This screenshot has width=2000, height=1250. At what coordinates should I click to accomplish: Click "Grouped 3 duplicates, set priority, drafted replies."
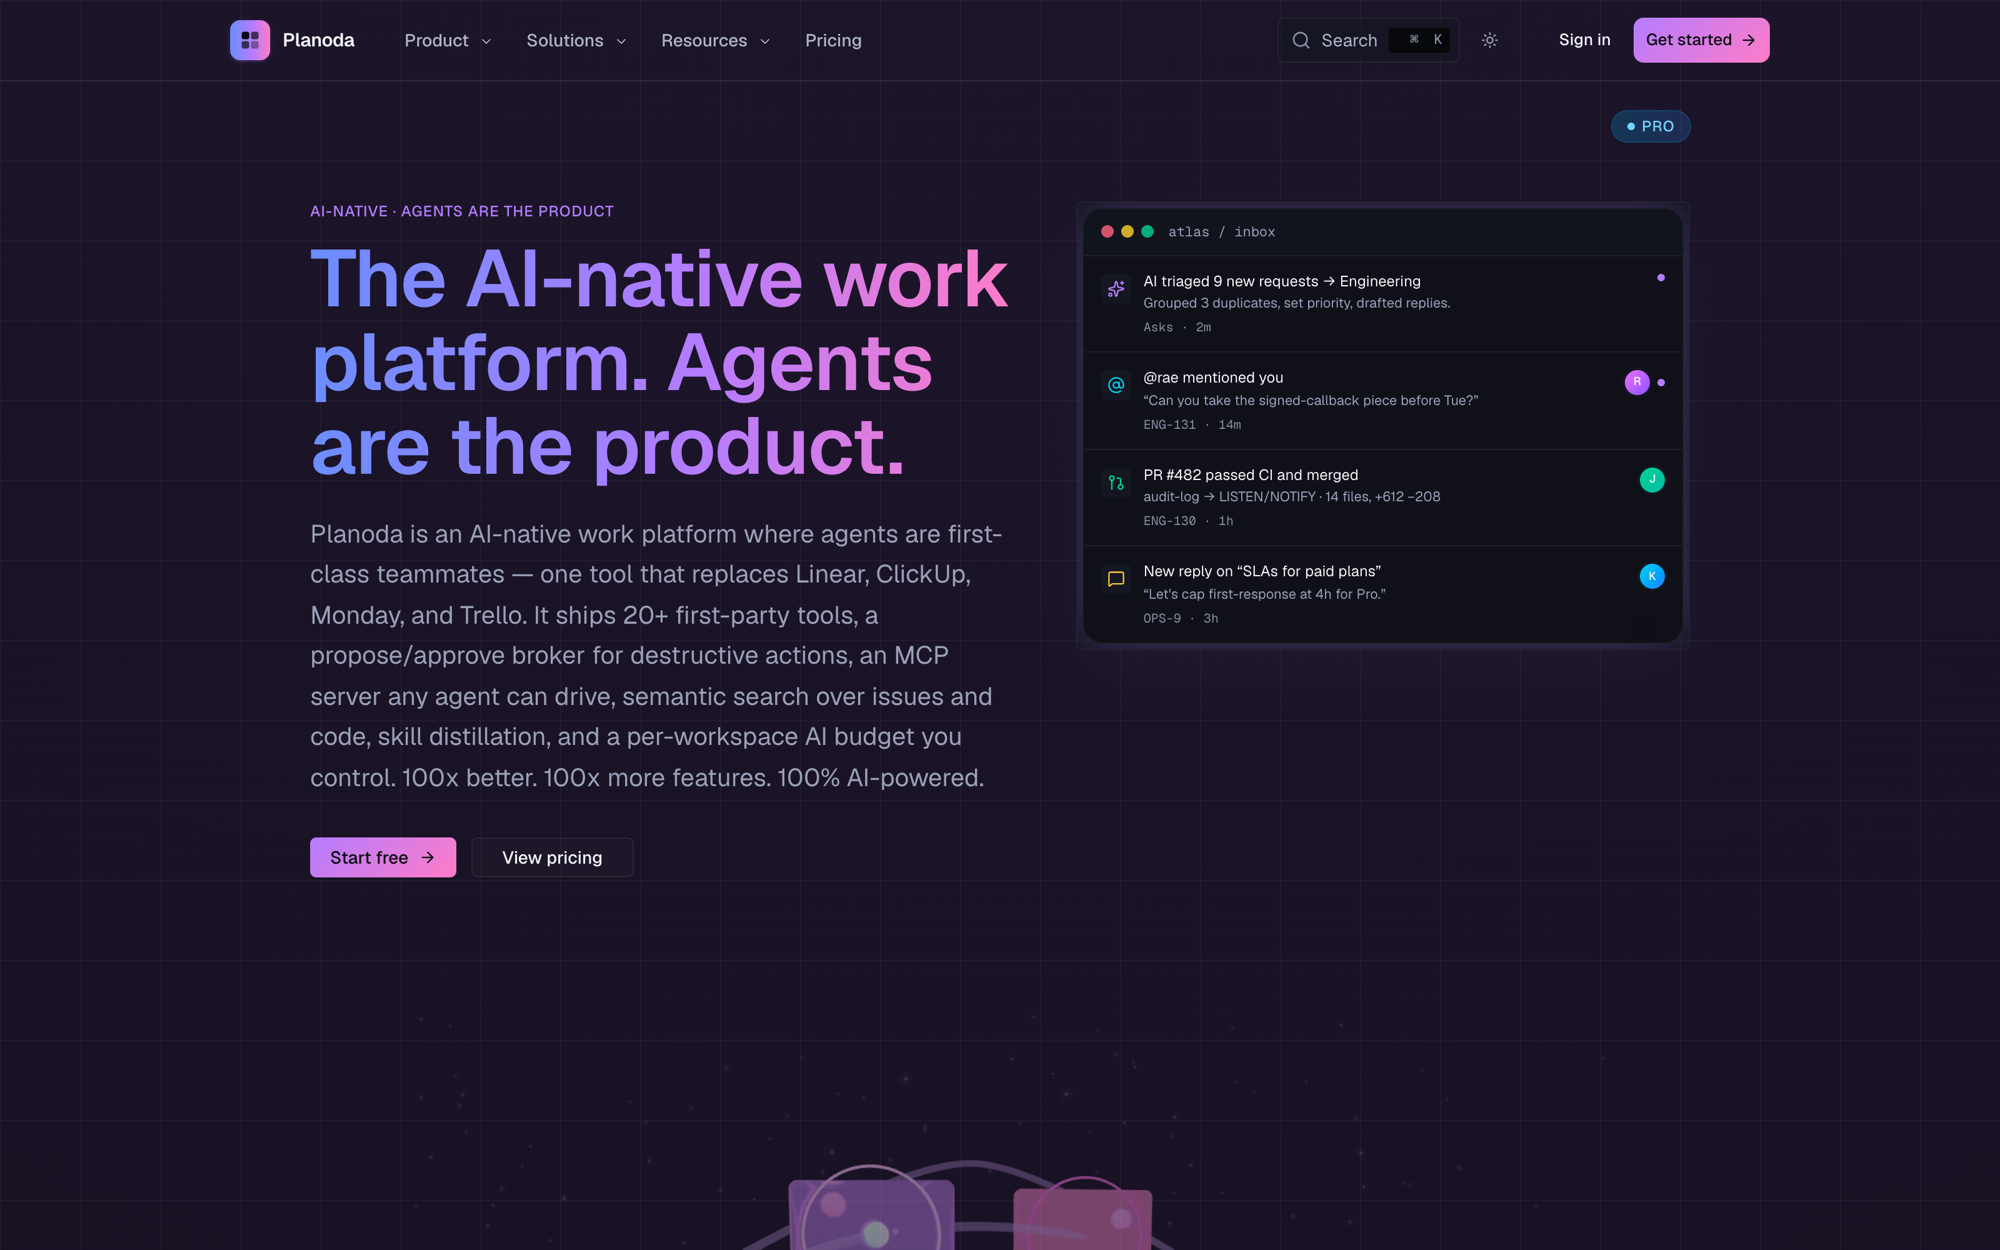[x=1297, y=303]
